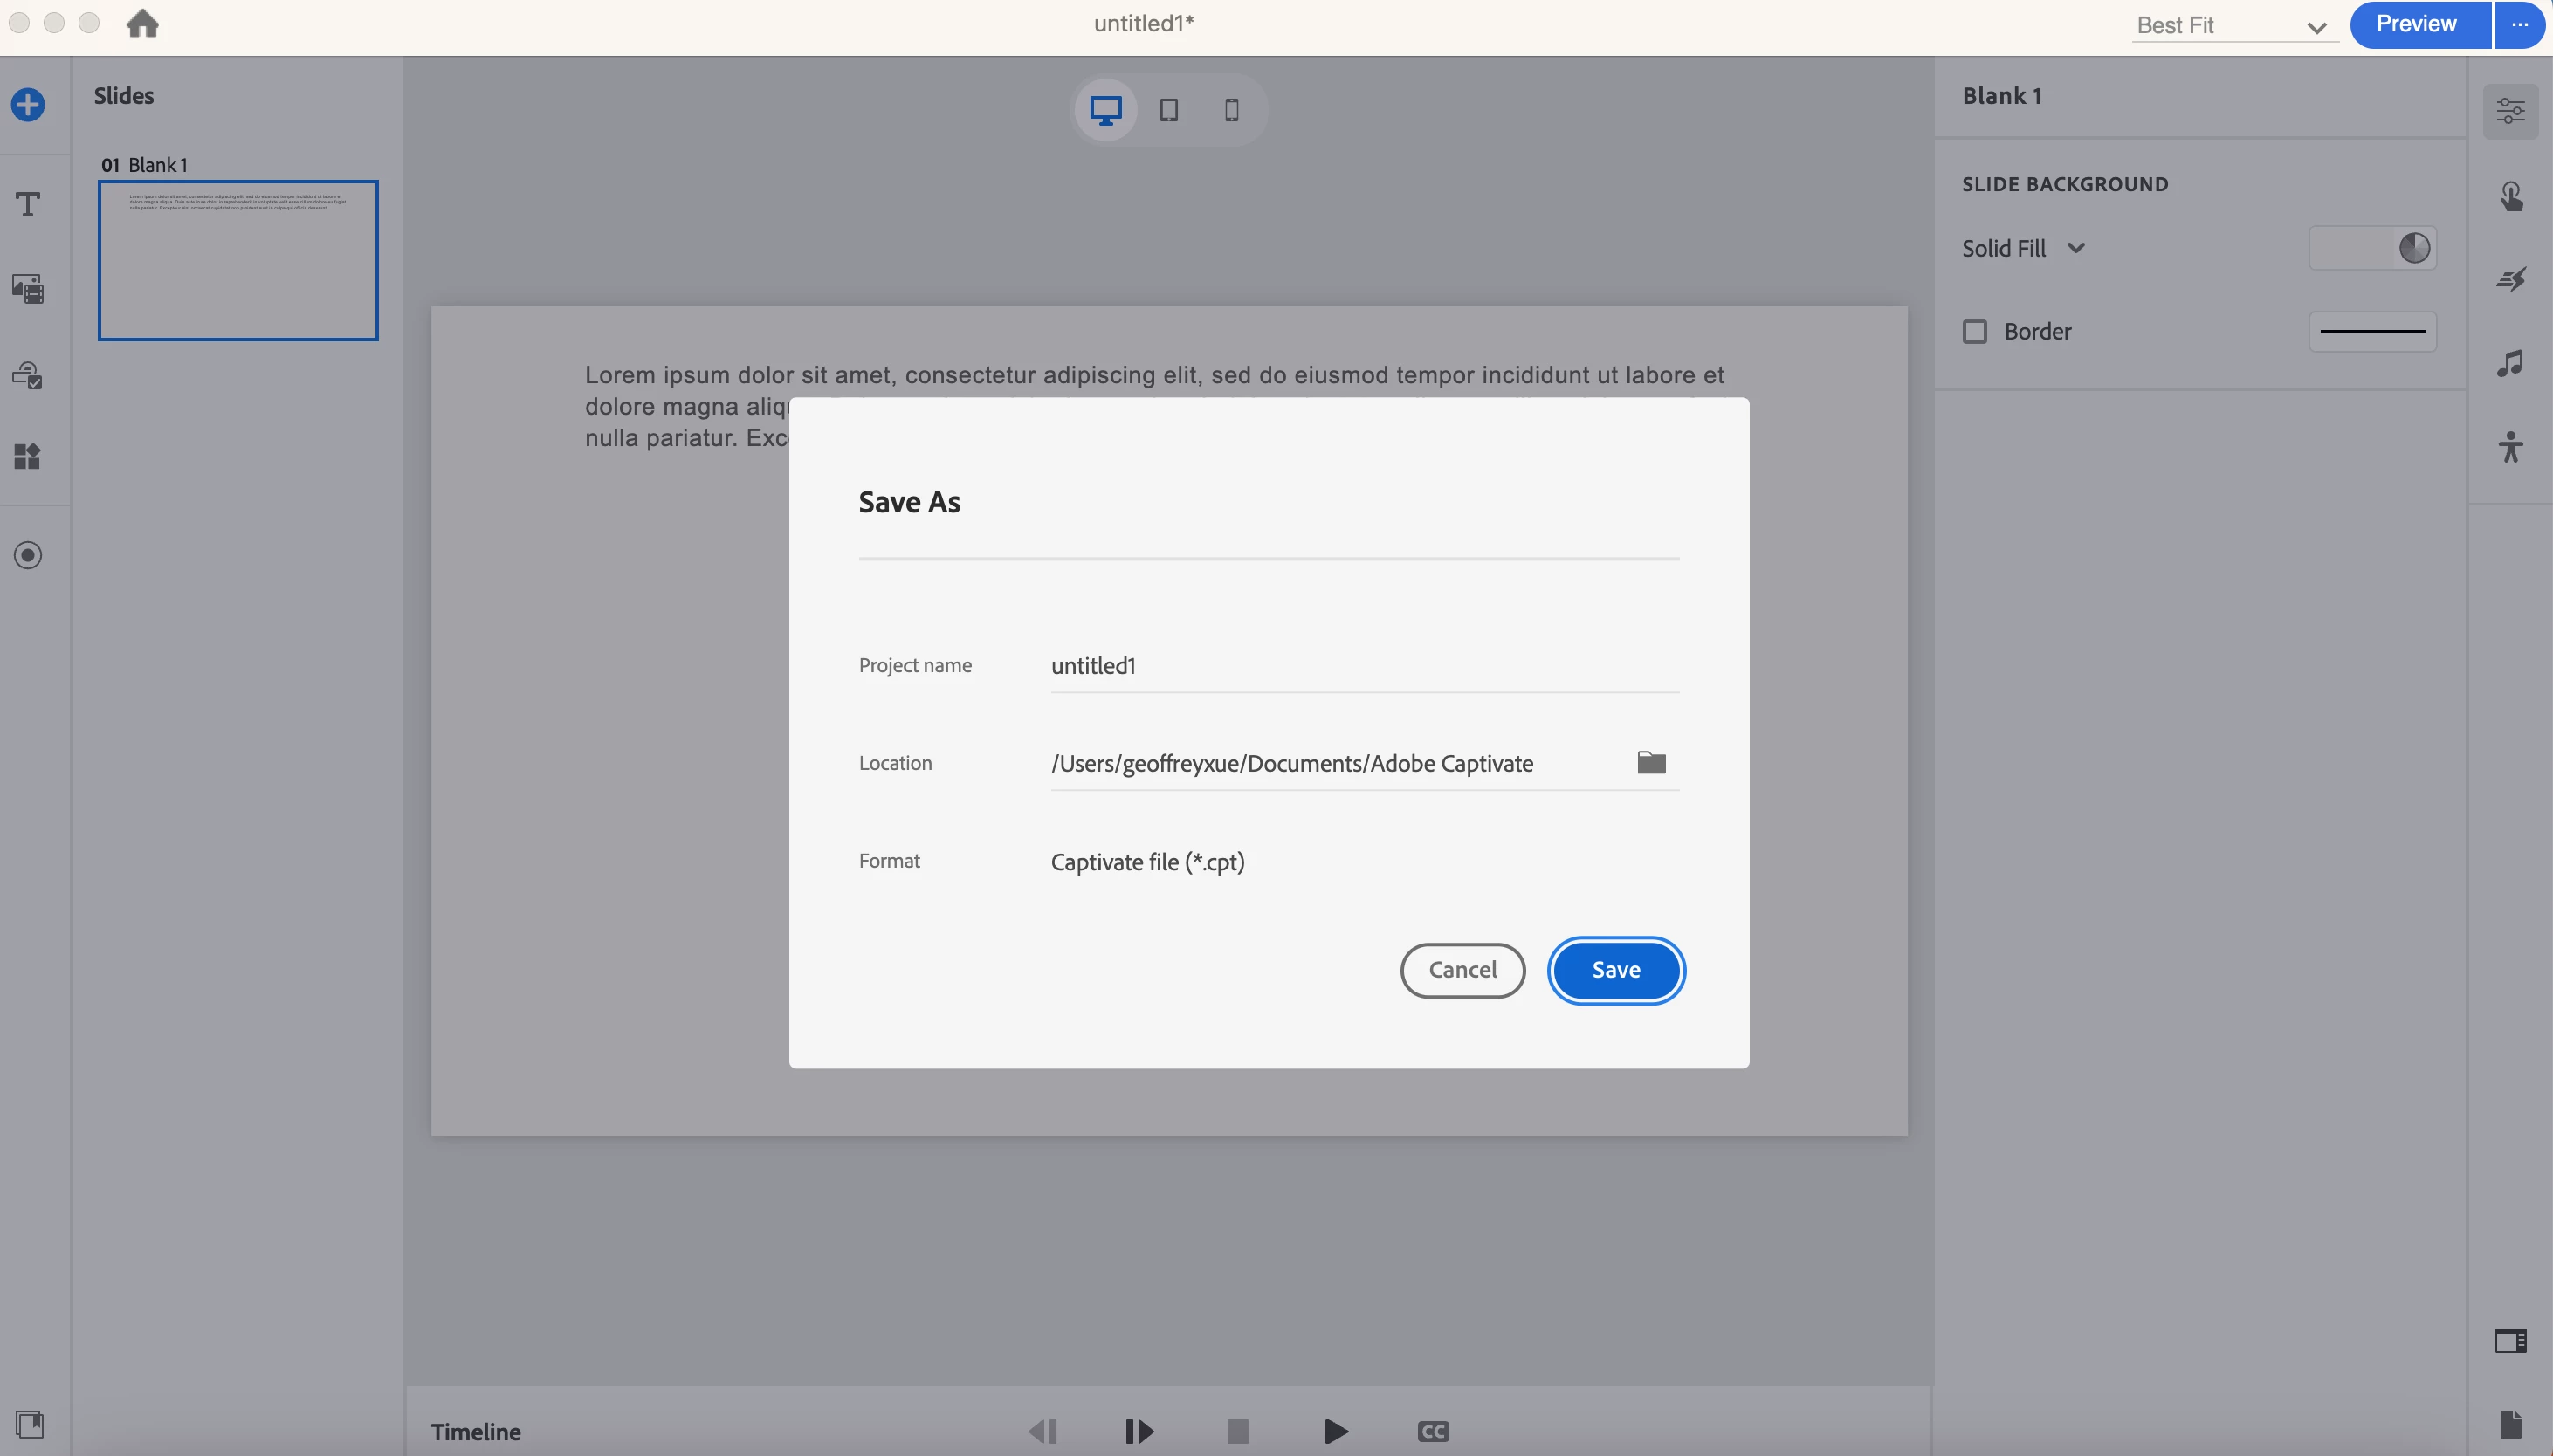Viewport: 2553px width, 1456px height.
Task: Open the Interactive components icon
Action: click(x=28, y=375)
